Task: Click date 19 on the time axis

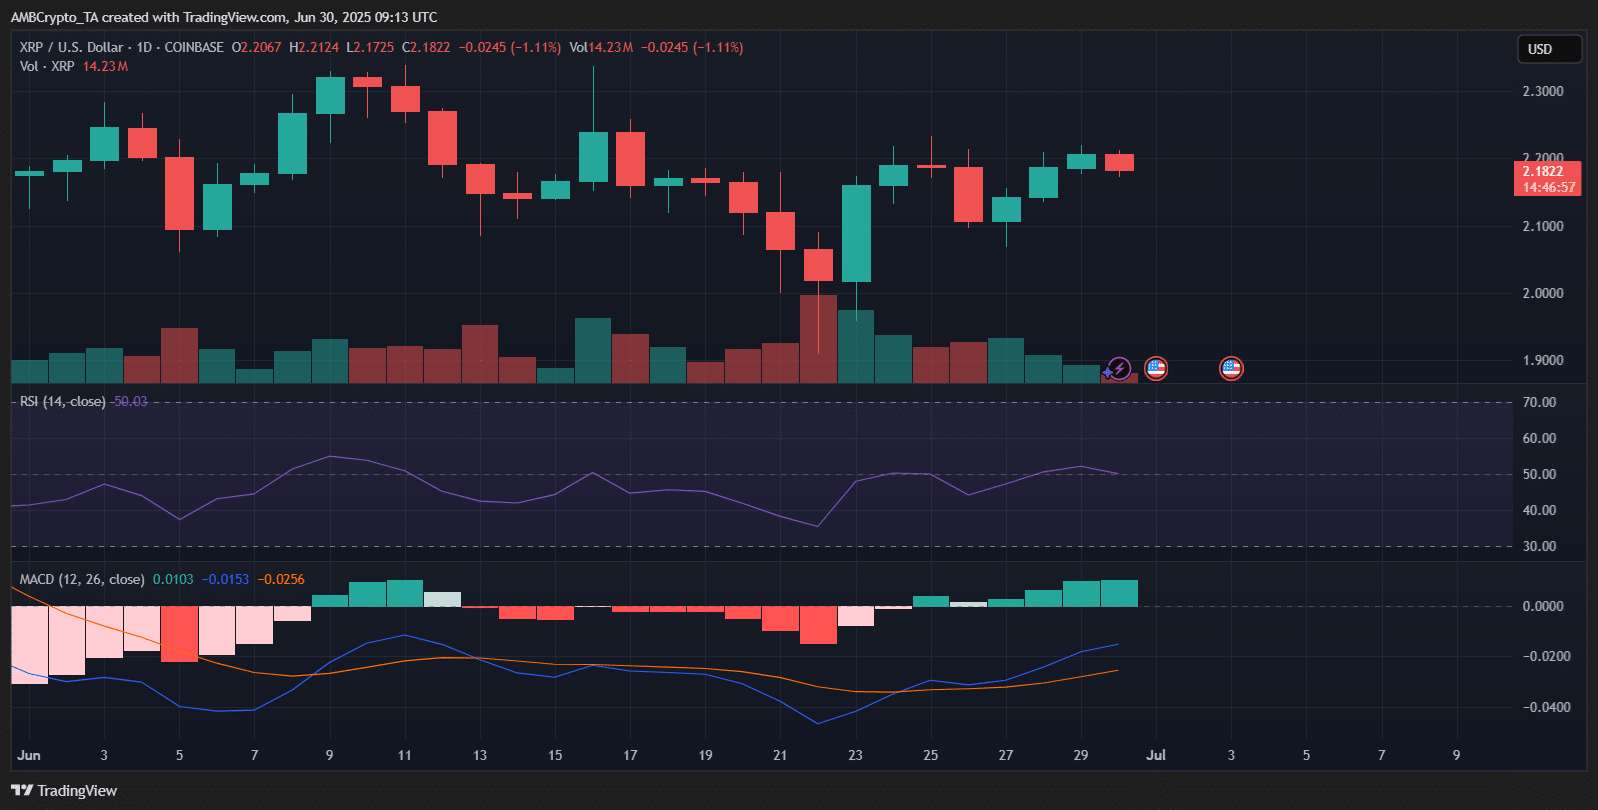Action: (x=705, y=755)
